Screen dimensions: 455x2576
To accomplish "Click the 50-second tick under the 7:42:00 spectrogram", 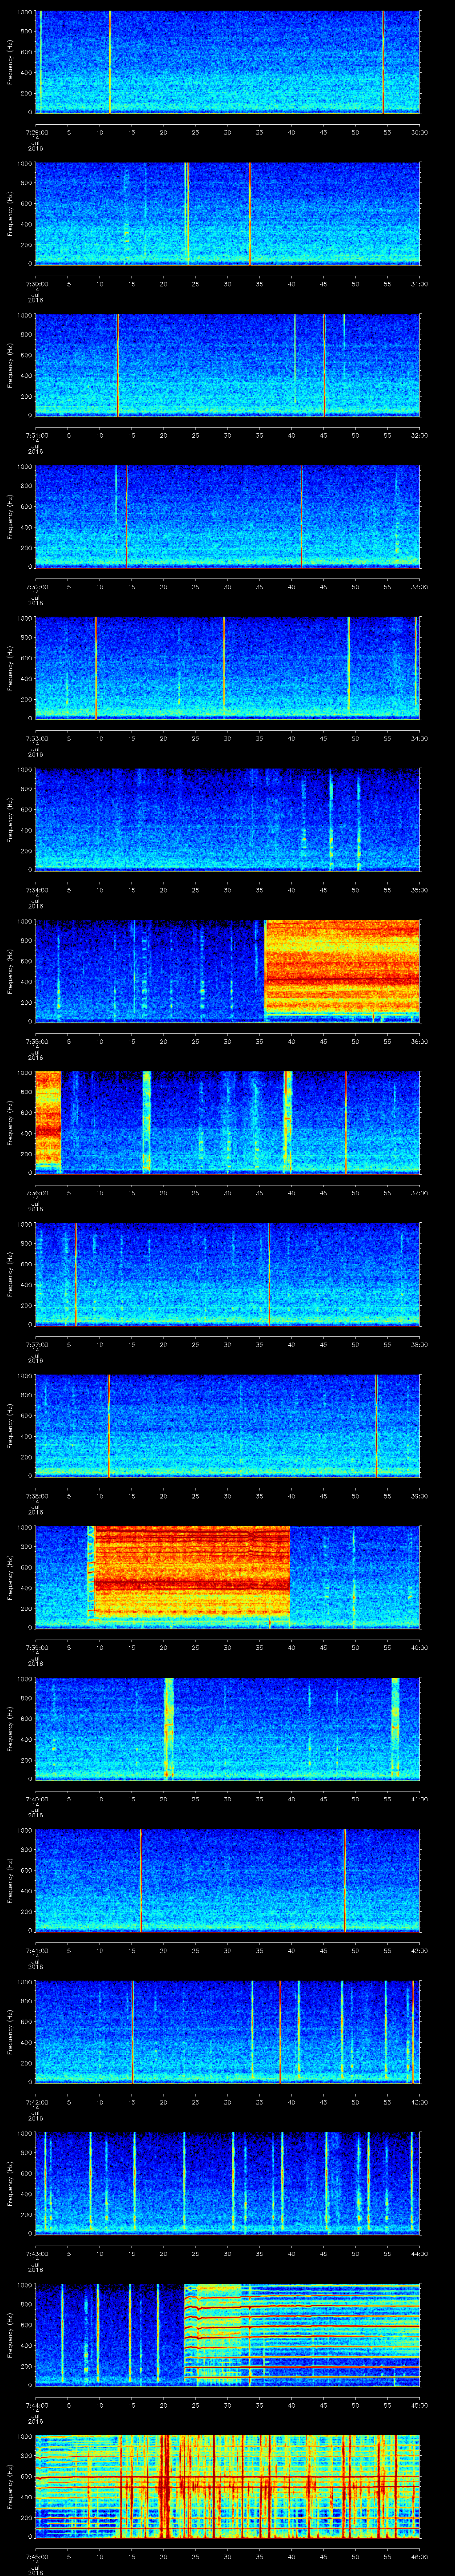I will tap(355, 2102).
